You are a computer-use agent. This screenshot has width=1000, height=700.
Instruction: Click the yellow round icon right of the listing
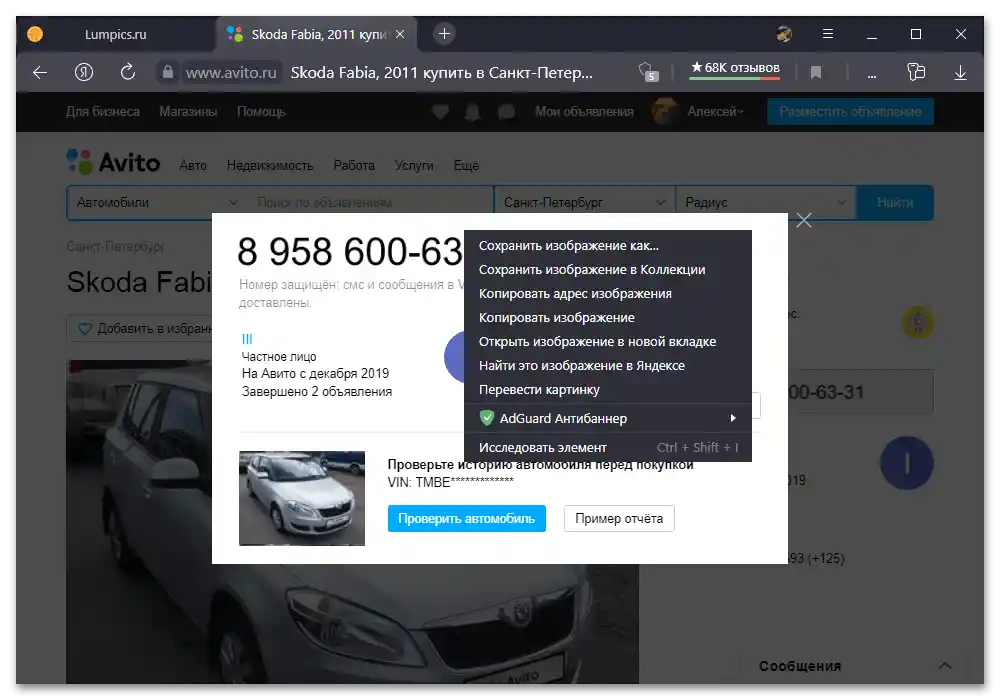point(918,323)
